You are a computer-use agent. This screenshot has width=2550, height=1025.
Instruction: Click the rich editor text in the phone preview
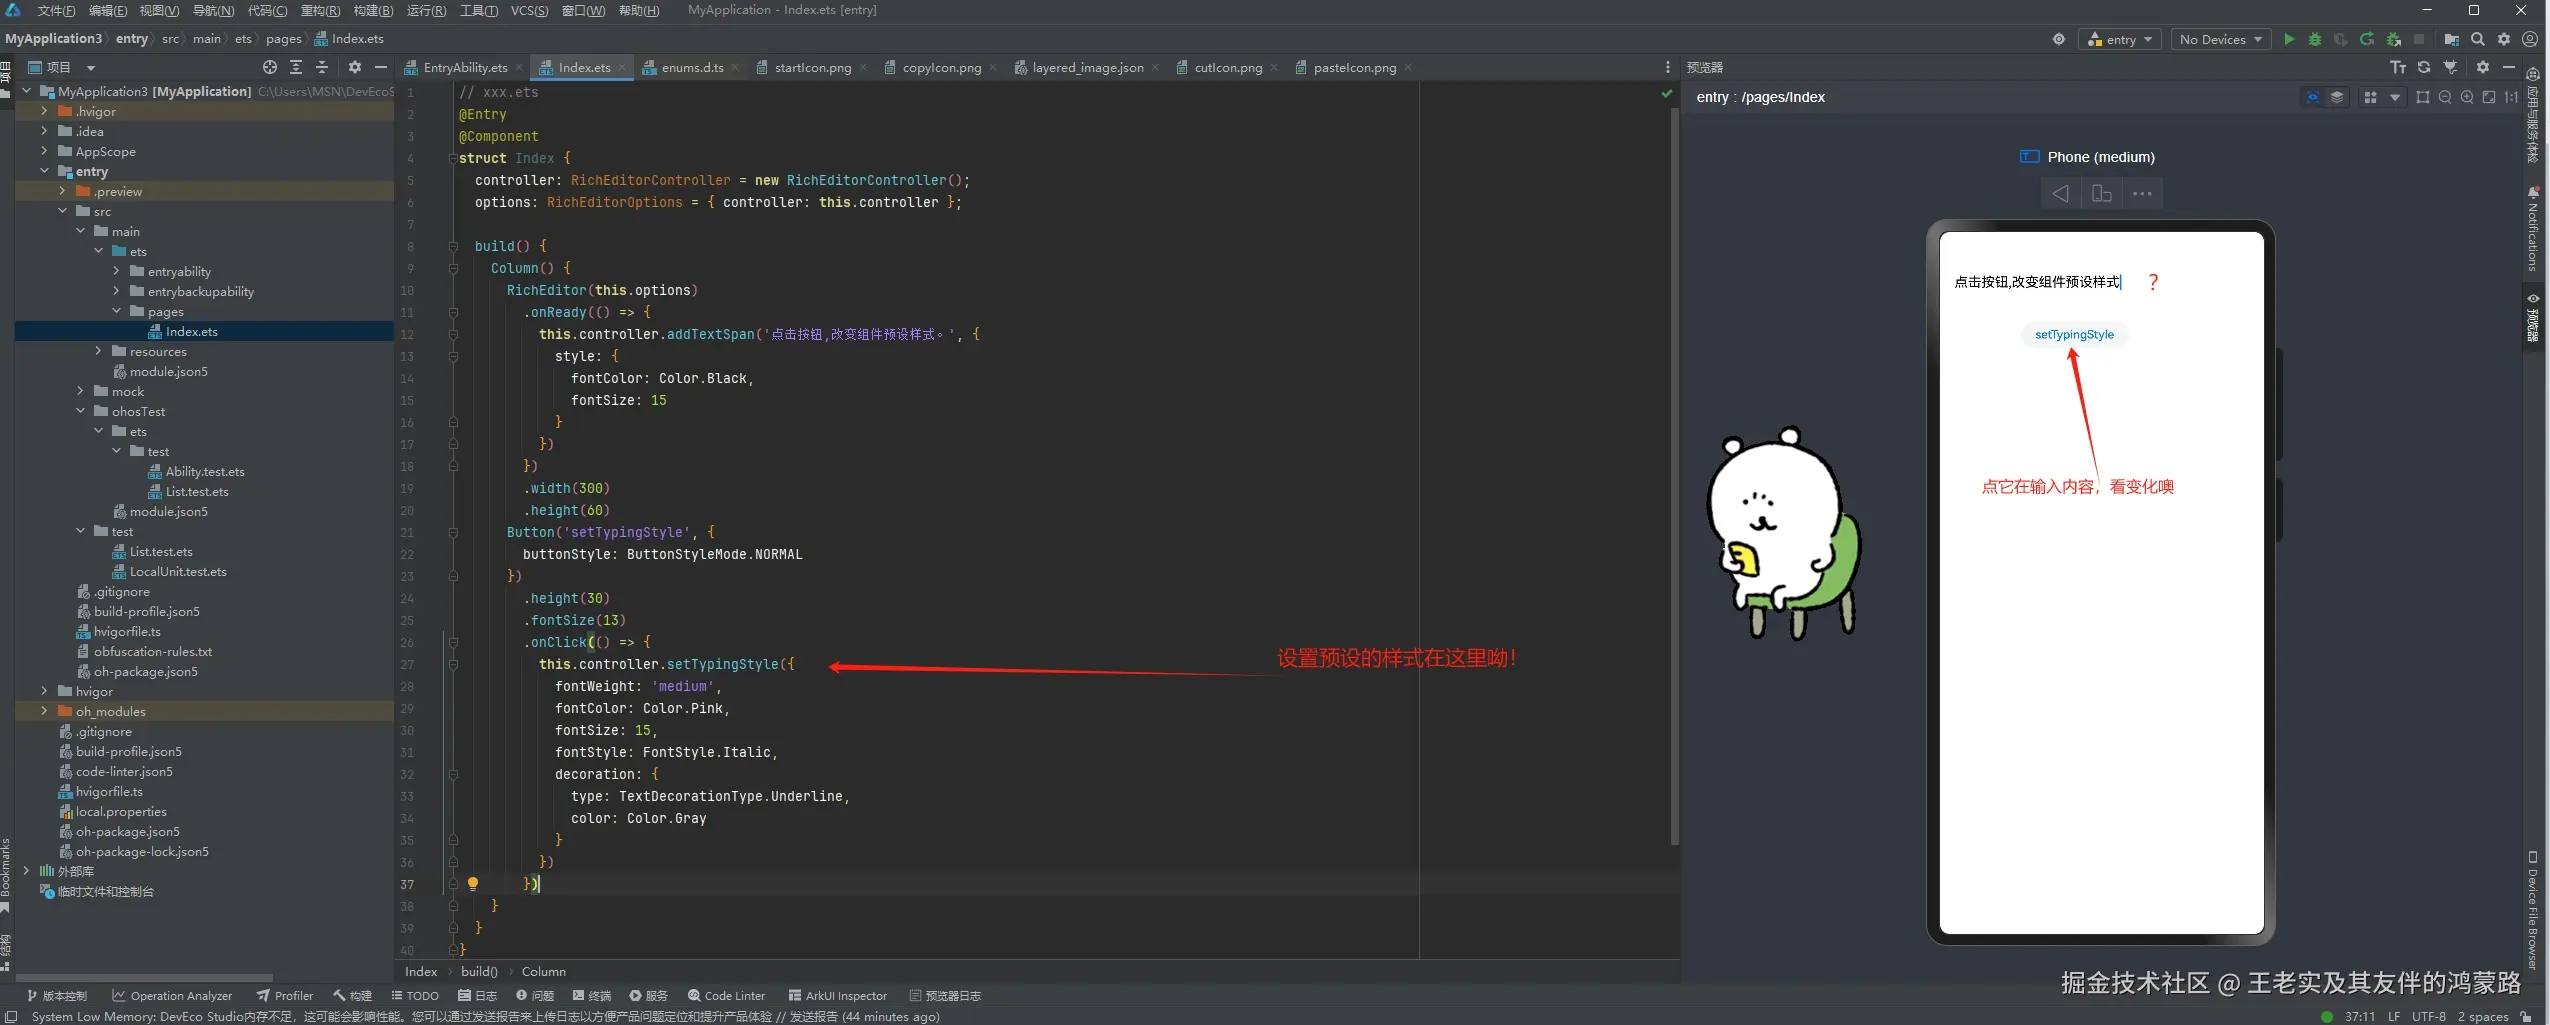2037,282
